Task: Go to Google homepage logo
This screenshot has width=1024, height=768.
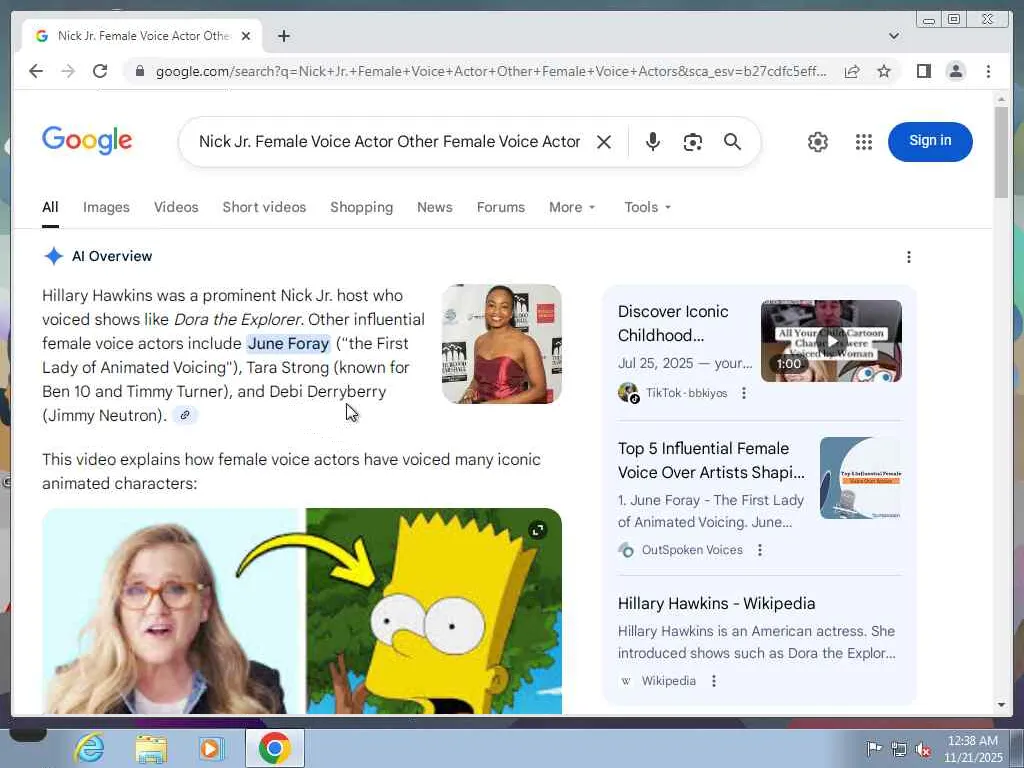Action: (x=87, y=140)
